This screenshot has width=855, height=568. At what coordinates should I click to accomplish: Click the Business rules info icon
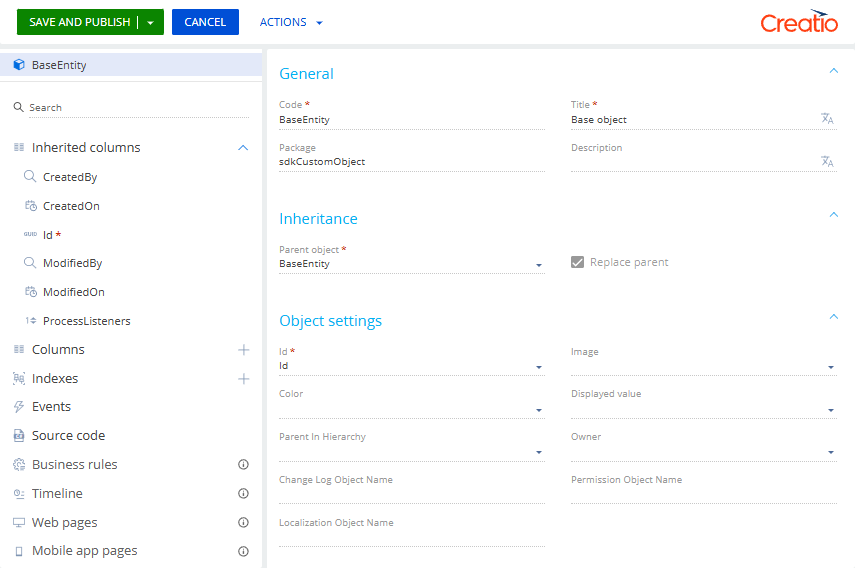pyautogui.click(x=243, y=465)
